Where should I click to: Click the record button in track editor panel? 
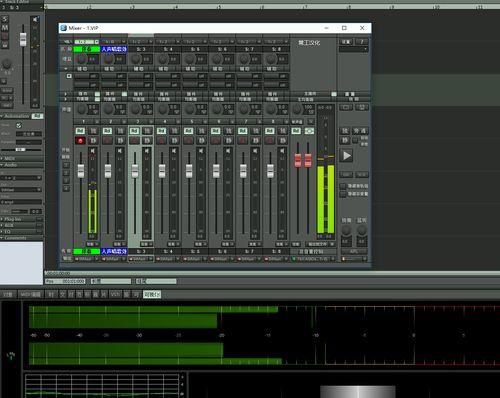point(5,36)
